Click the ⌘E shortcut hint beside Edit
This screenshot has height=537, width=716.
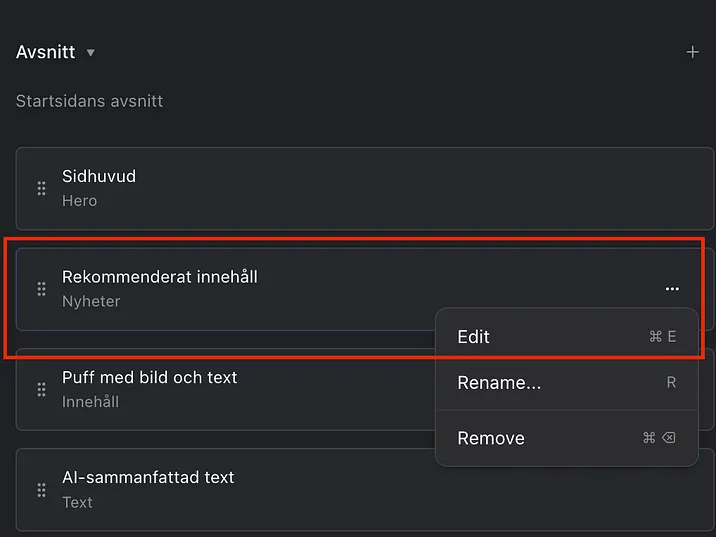click(662, 337)
